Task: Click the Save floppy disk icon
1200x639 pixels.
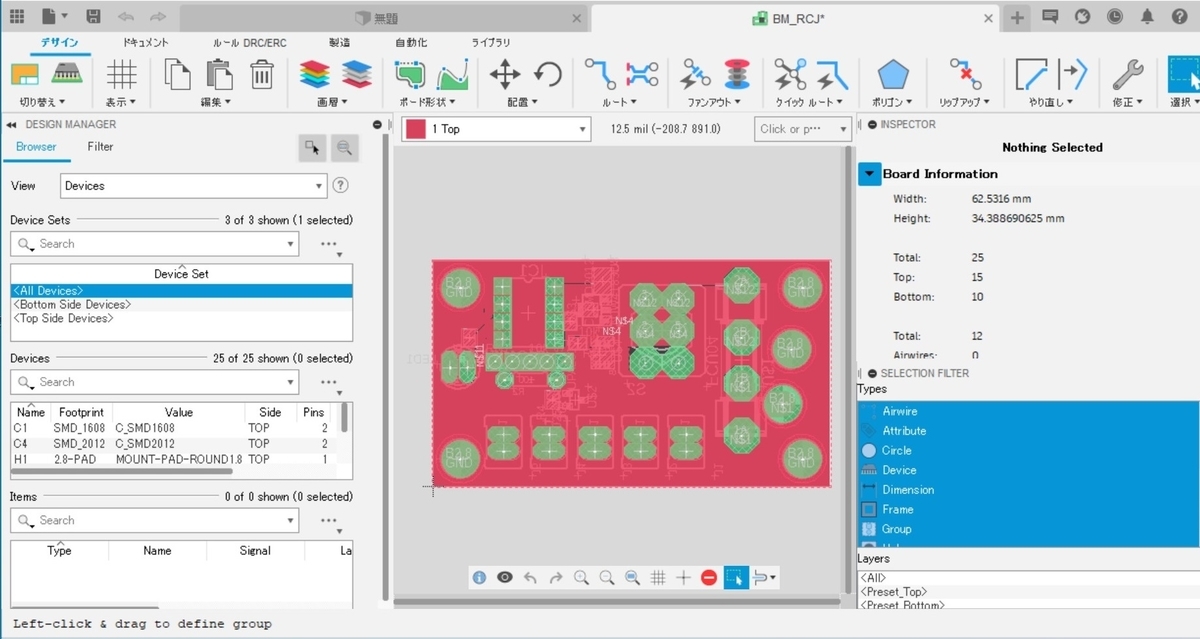Action: [x=93, y=17]
